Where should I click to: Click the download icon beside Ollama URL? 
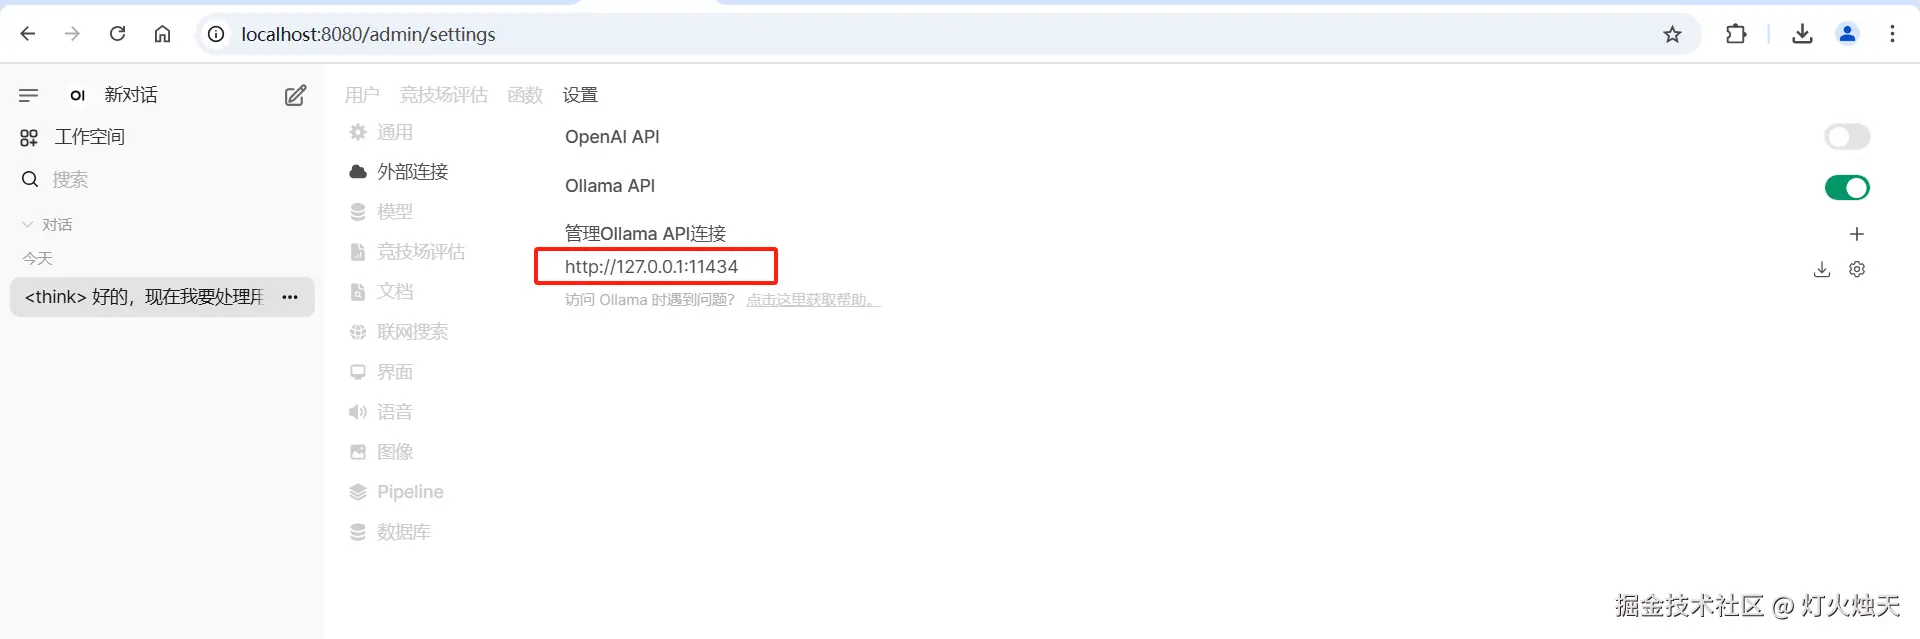click(1821, 269)
